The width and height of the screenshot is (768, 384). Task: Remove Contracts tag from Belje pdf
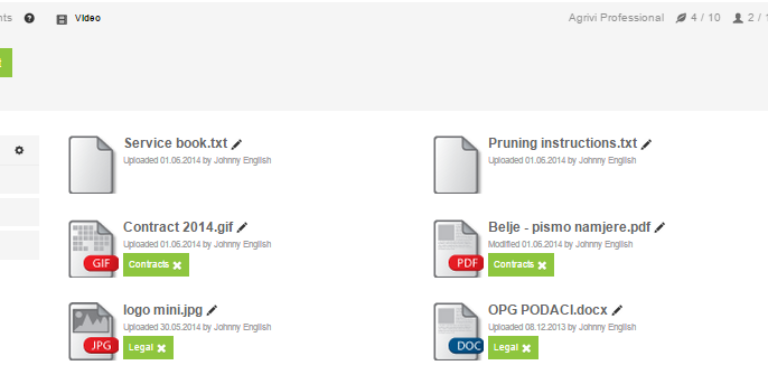coord(542,265)
